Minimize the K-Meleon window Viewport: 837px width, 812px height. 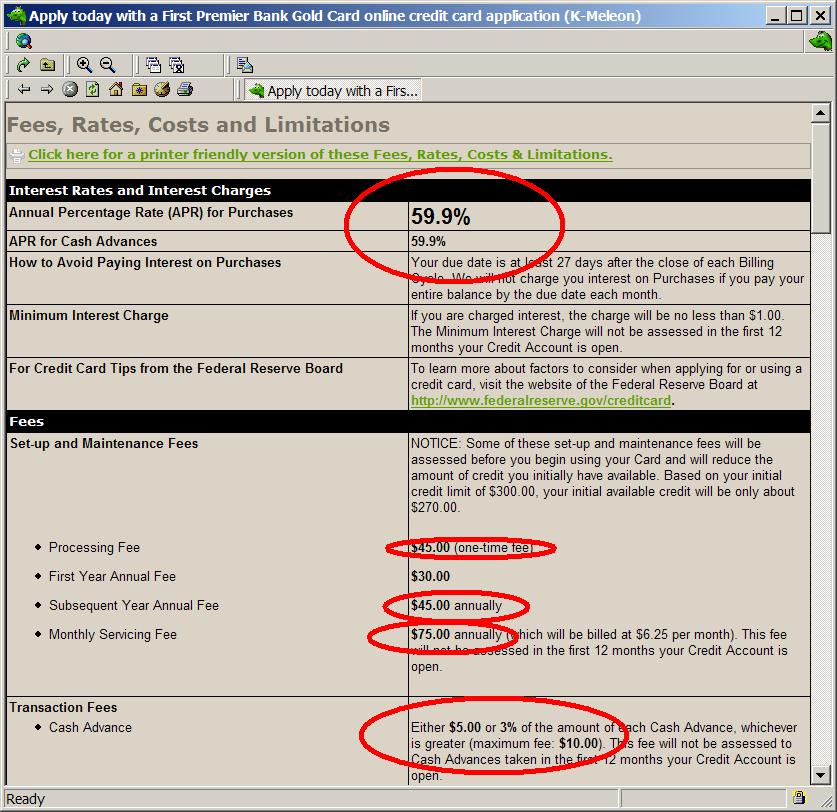(x=776, y=15)
